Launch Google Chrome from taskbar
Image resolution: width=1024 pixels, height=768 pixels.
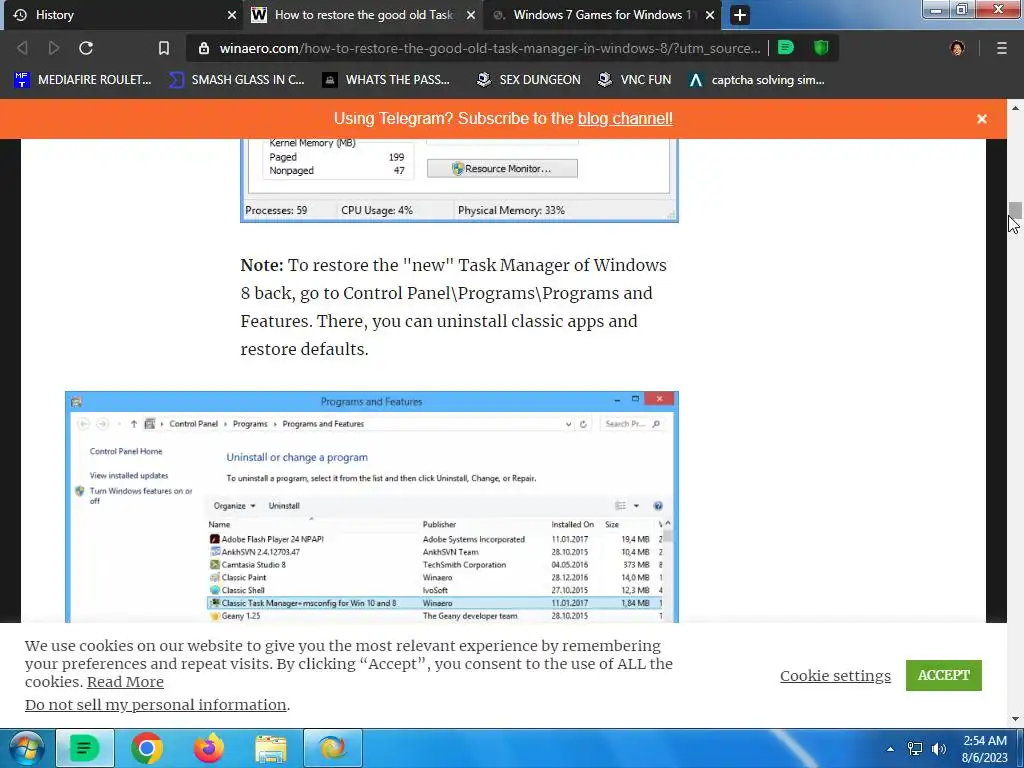click(x=146, y=748)
